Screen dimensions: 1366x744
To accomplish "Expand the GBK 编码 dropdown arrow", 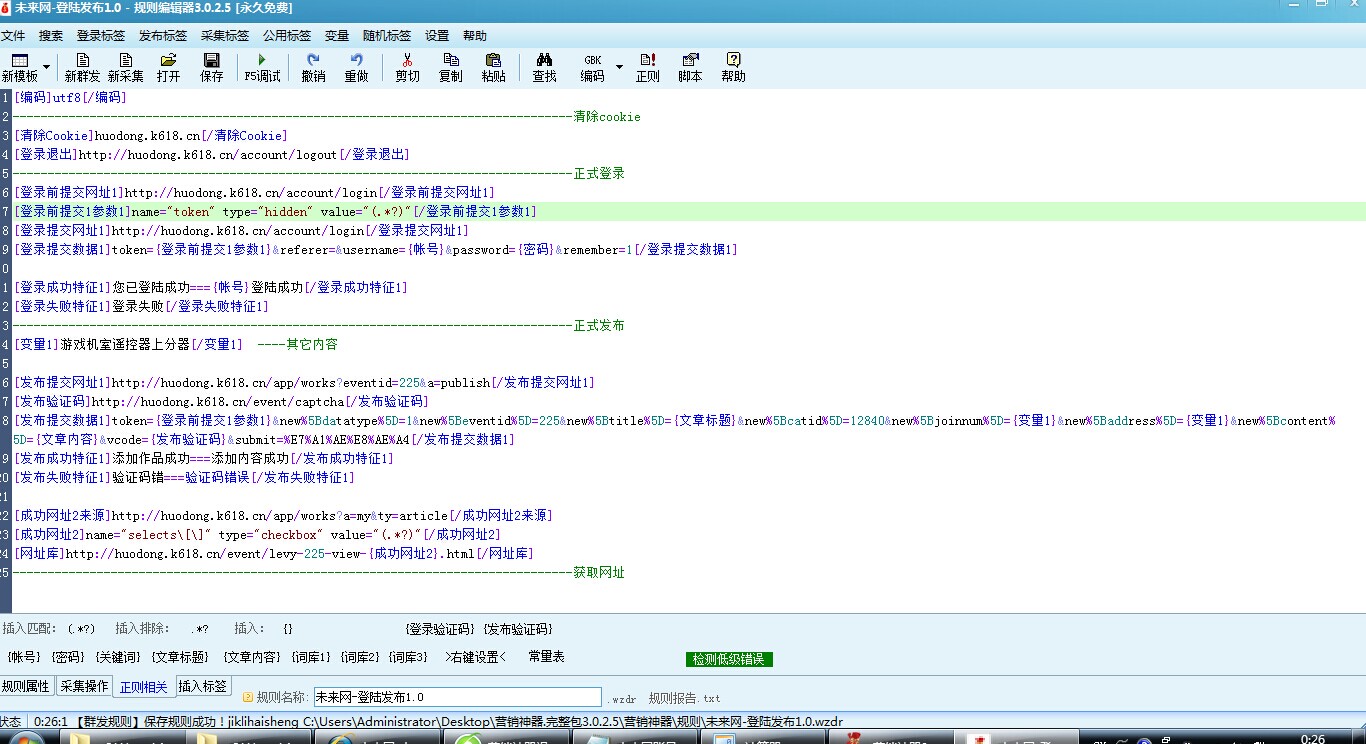I will coord(619,67).
